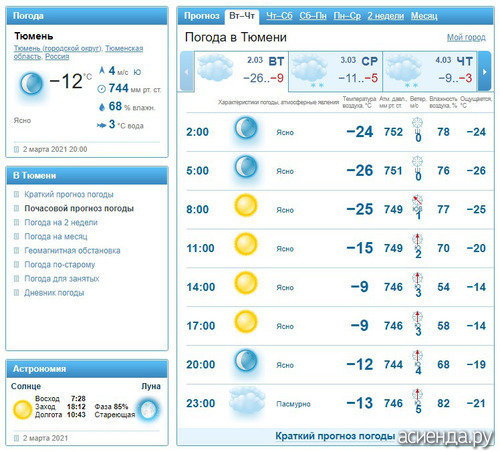Click the snow cloud icon for 3.03 СР
This screenshot has height=452, width=500.
point(309,71)
